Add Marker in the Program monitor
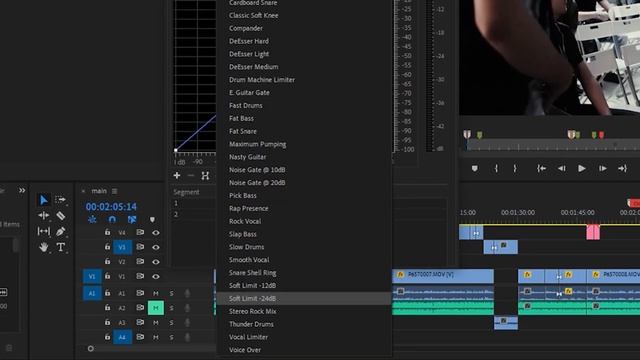The width and height of the screenshot is (640, 360). point(474,168)
